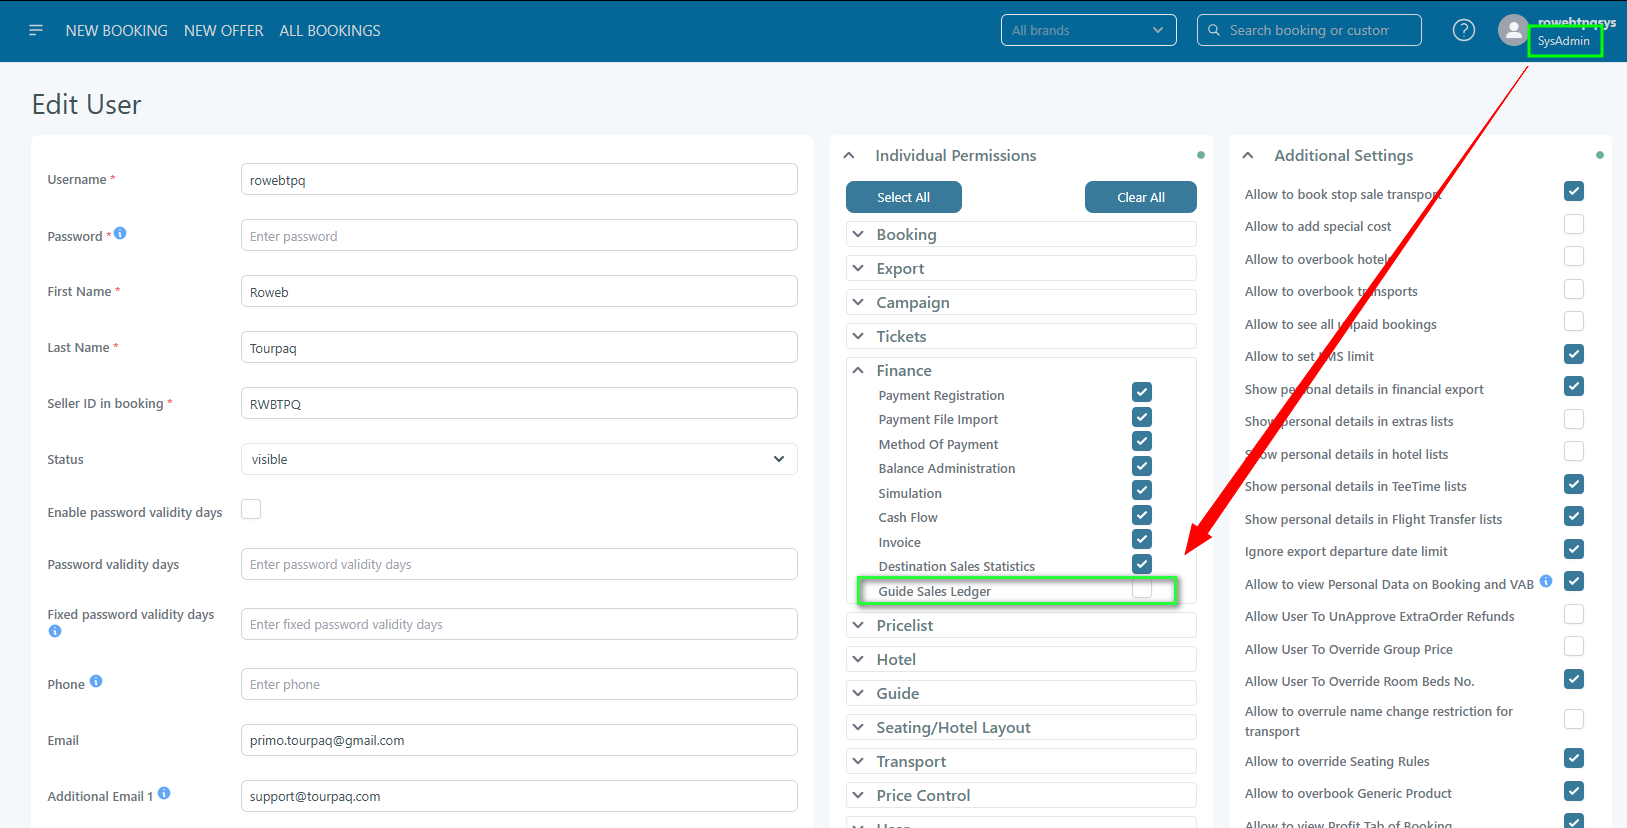Viewport: 1627px width, 828px height.
Task: Click info icon for Personal Data on Booking
Action: point(1546,581)
